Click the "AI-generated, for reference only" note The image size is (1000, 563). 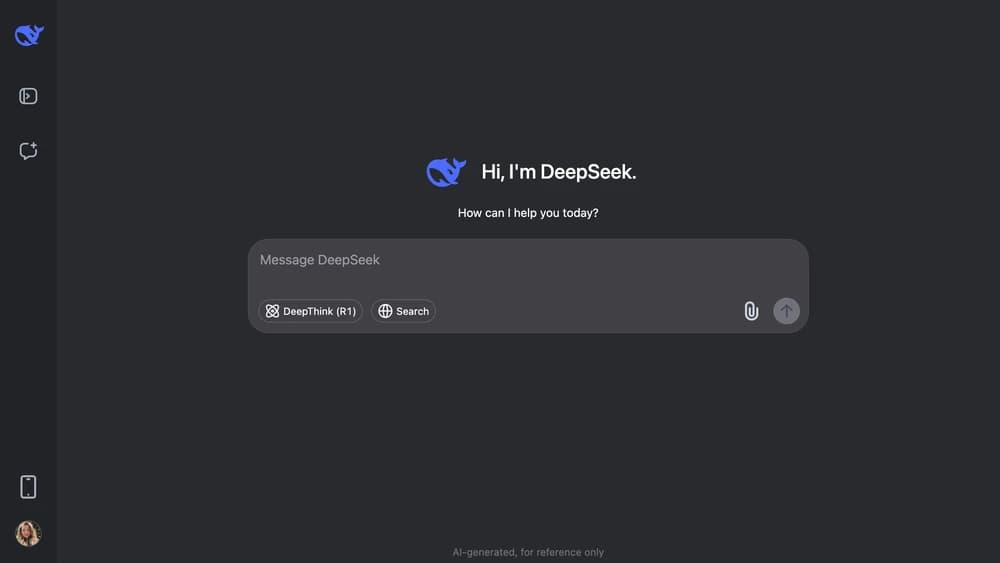(x=528, y=552)
